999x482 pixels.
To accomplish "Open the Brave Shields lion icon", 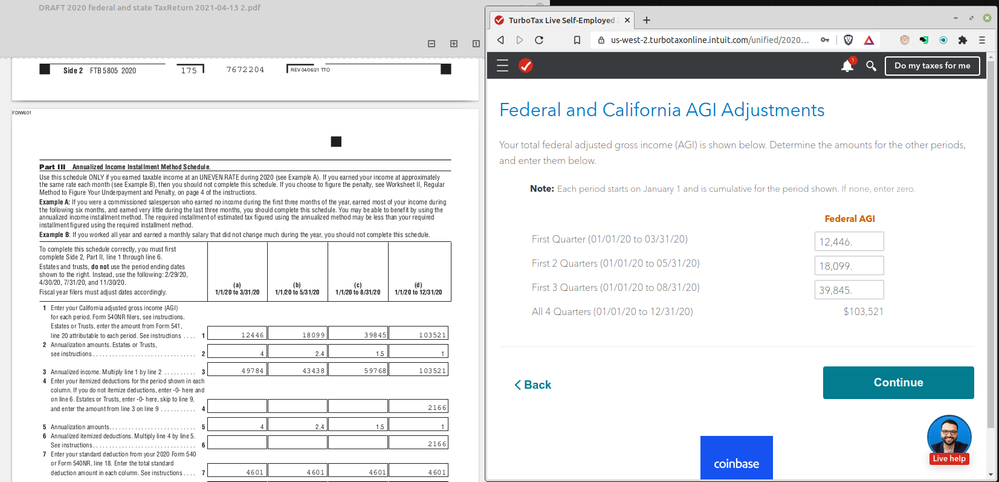I will pos(848,40).
